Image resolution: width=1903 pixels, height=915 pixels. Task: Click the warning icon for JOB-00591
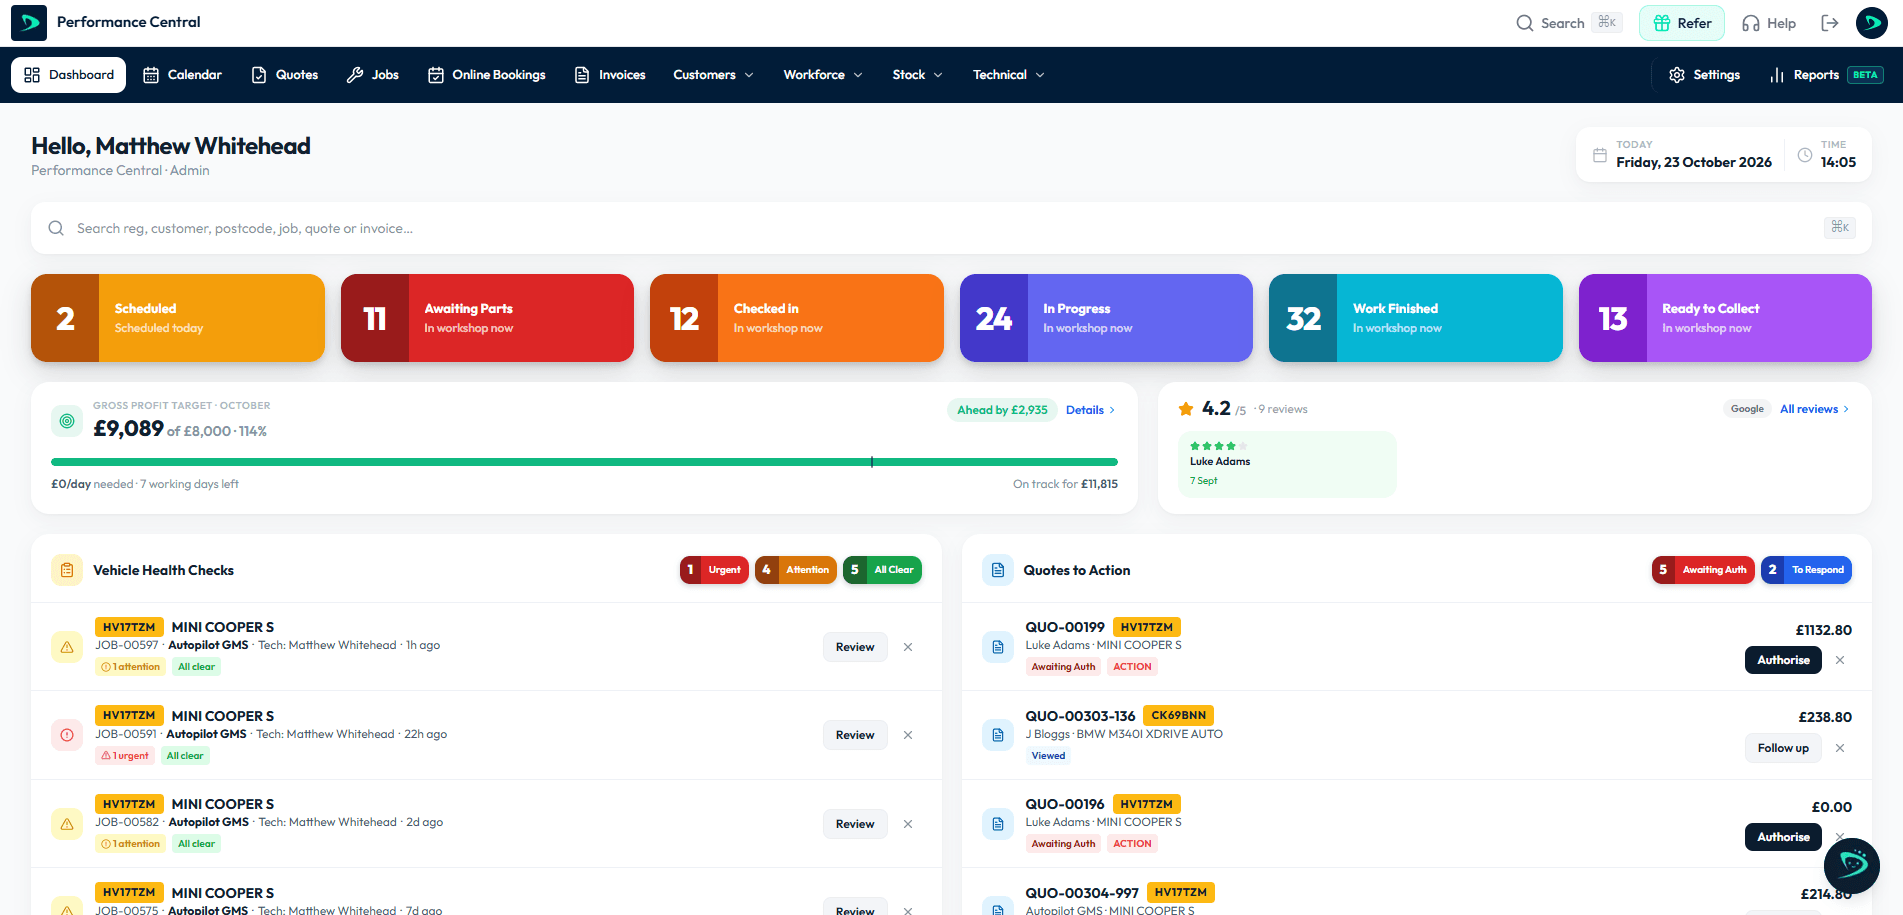point(67,735)
